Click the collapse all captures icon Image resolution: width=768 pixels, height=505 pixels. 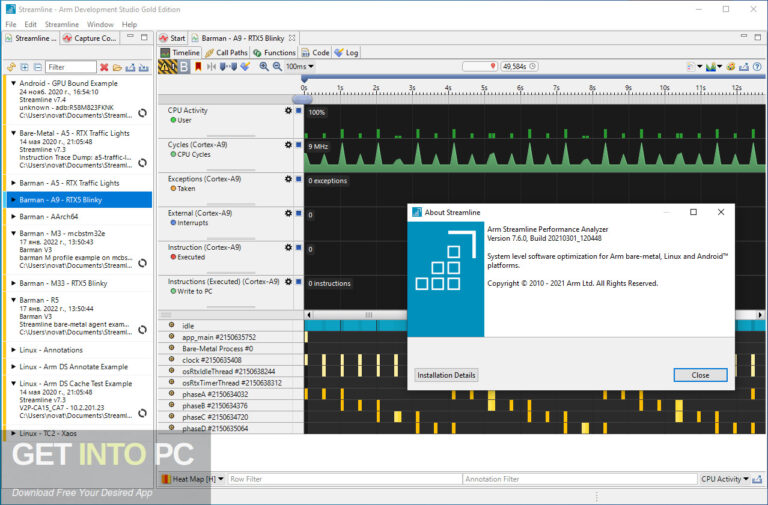pyautogui.click(x=37, y=67)
